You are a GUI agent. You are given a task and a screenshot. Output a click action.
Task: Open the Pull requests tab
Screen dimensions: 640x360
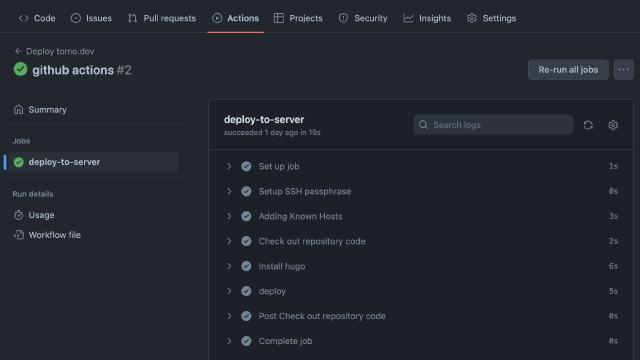[x=162, y=18]
